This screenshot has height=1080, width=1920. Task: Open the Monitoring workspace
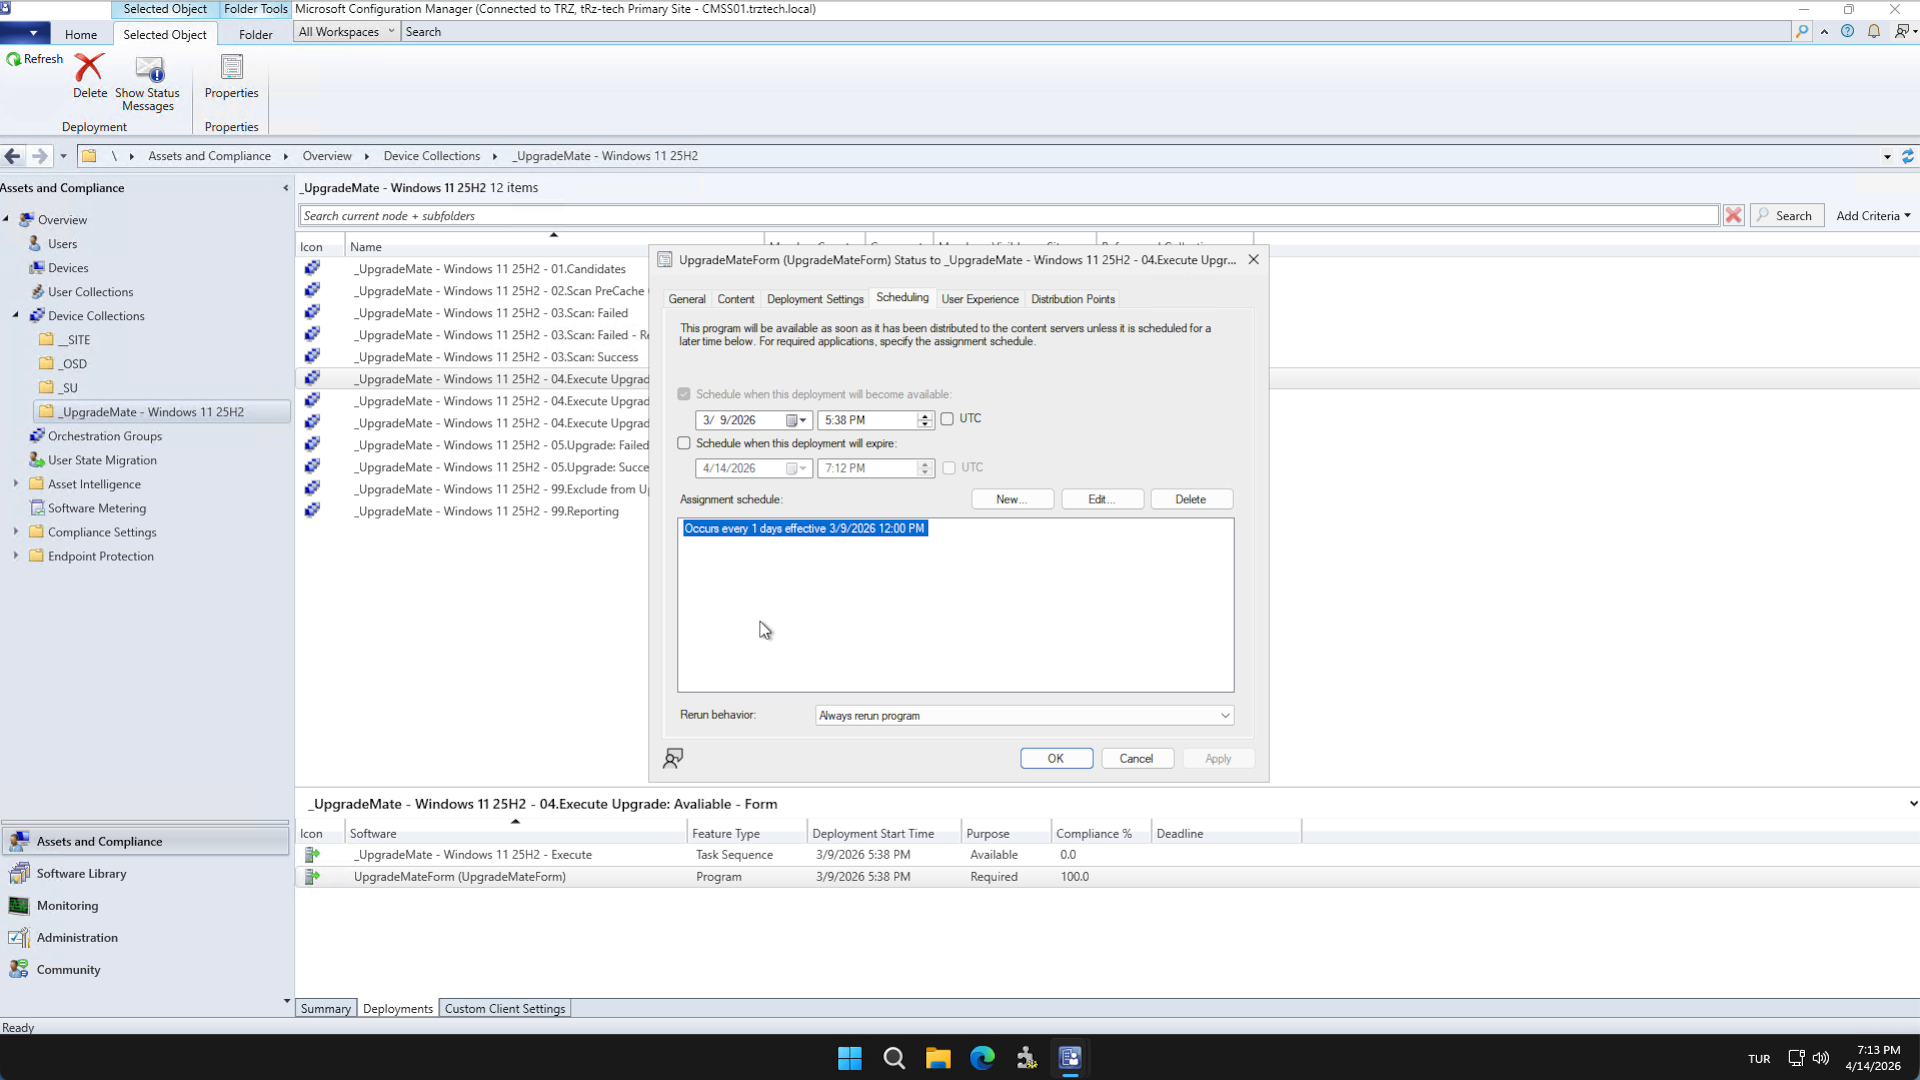146,906
